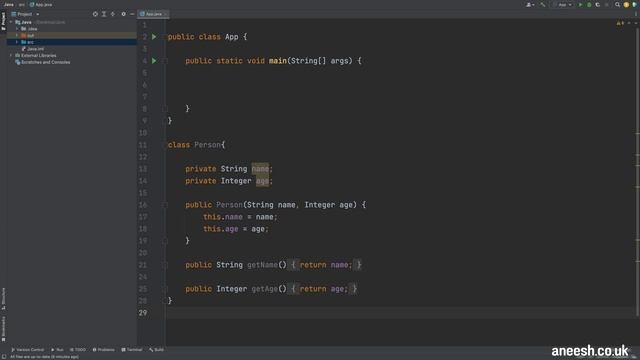Open the Version Control tool window

tap(27, 350)
